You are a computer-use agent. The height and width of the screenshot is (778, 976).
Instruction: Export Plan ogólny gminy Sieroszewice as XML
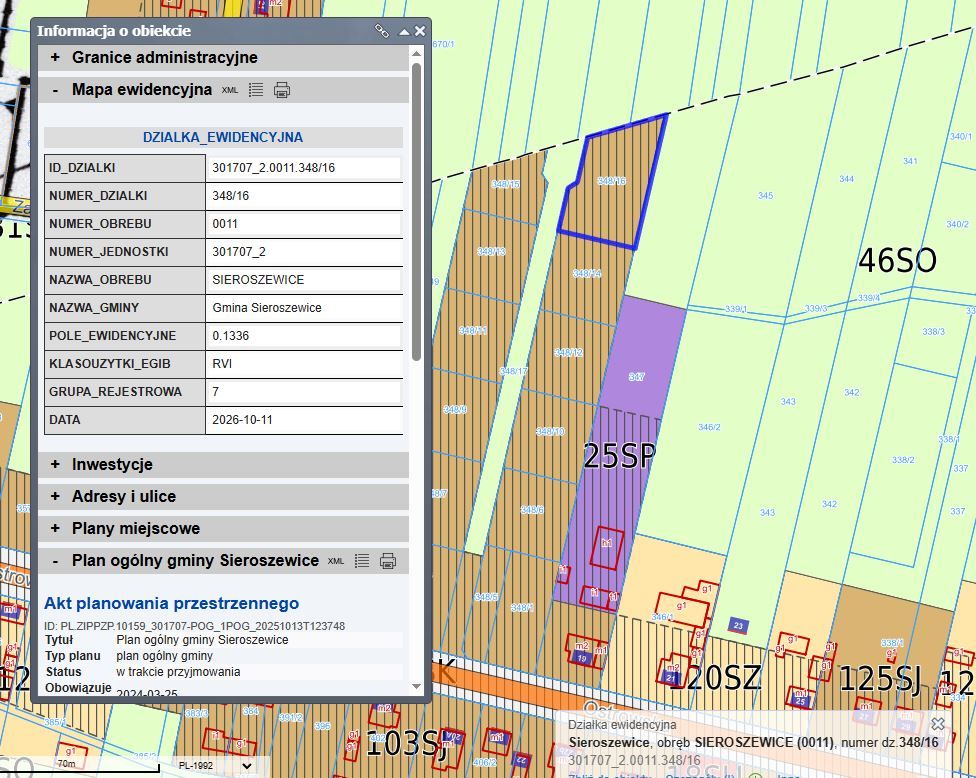(336, 561)
